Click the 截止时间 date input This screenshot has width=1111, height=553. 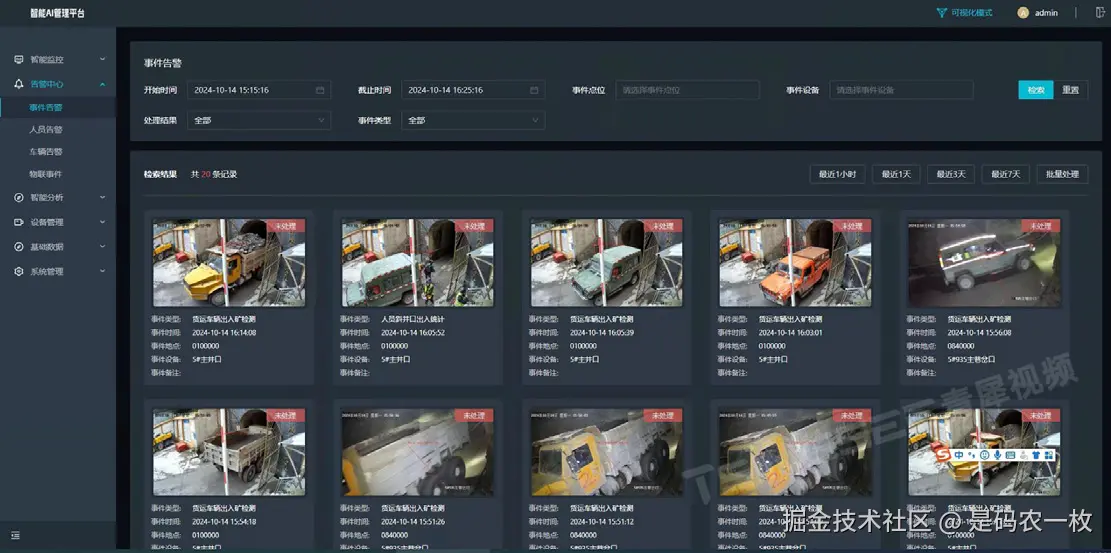(x=473, y=90)
